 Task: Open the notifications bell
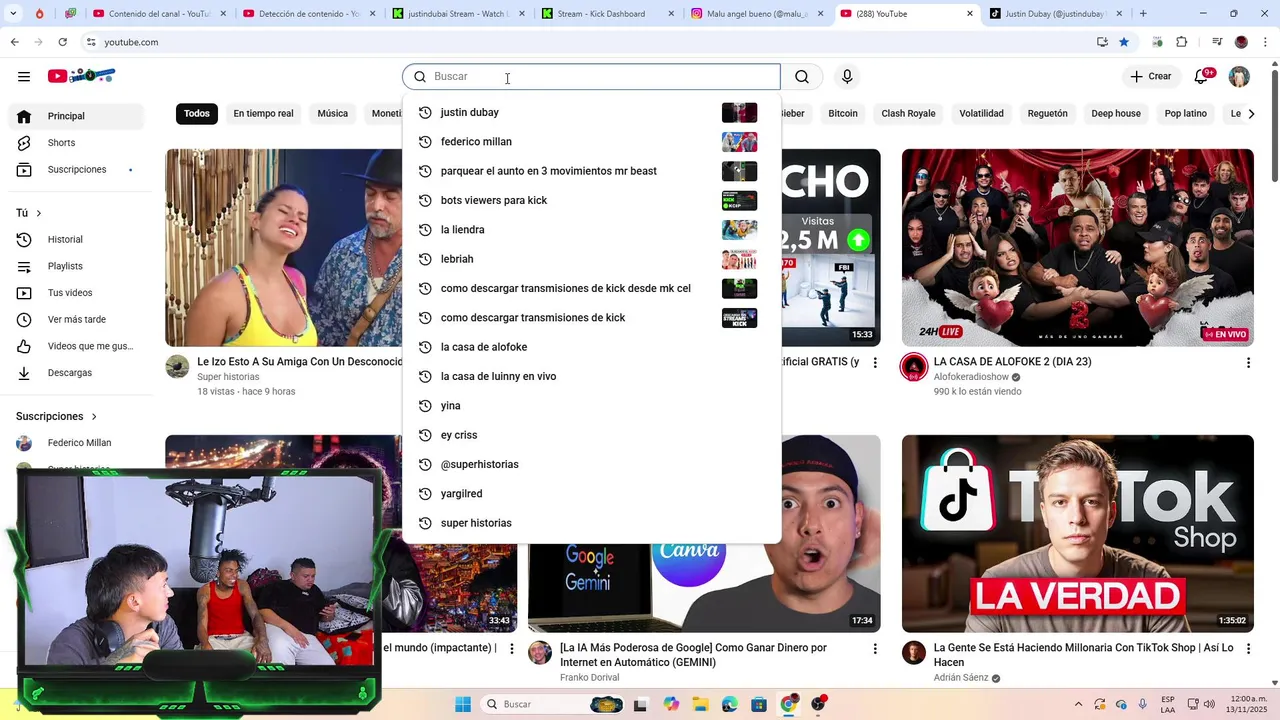[x=1202, y=77]
